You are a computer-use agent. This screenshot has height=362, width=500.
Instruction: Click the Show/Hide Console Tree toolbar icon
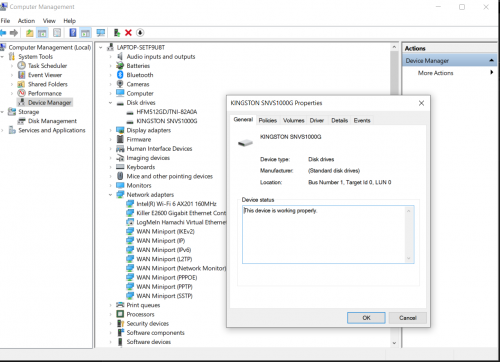click(42, 33)
